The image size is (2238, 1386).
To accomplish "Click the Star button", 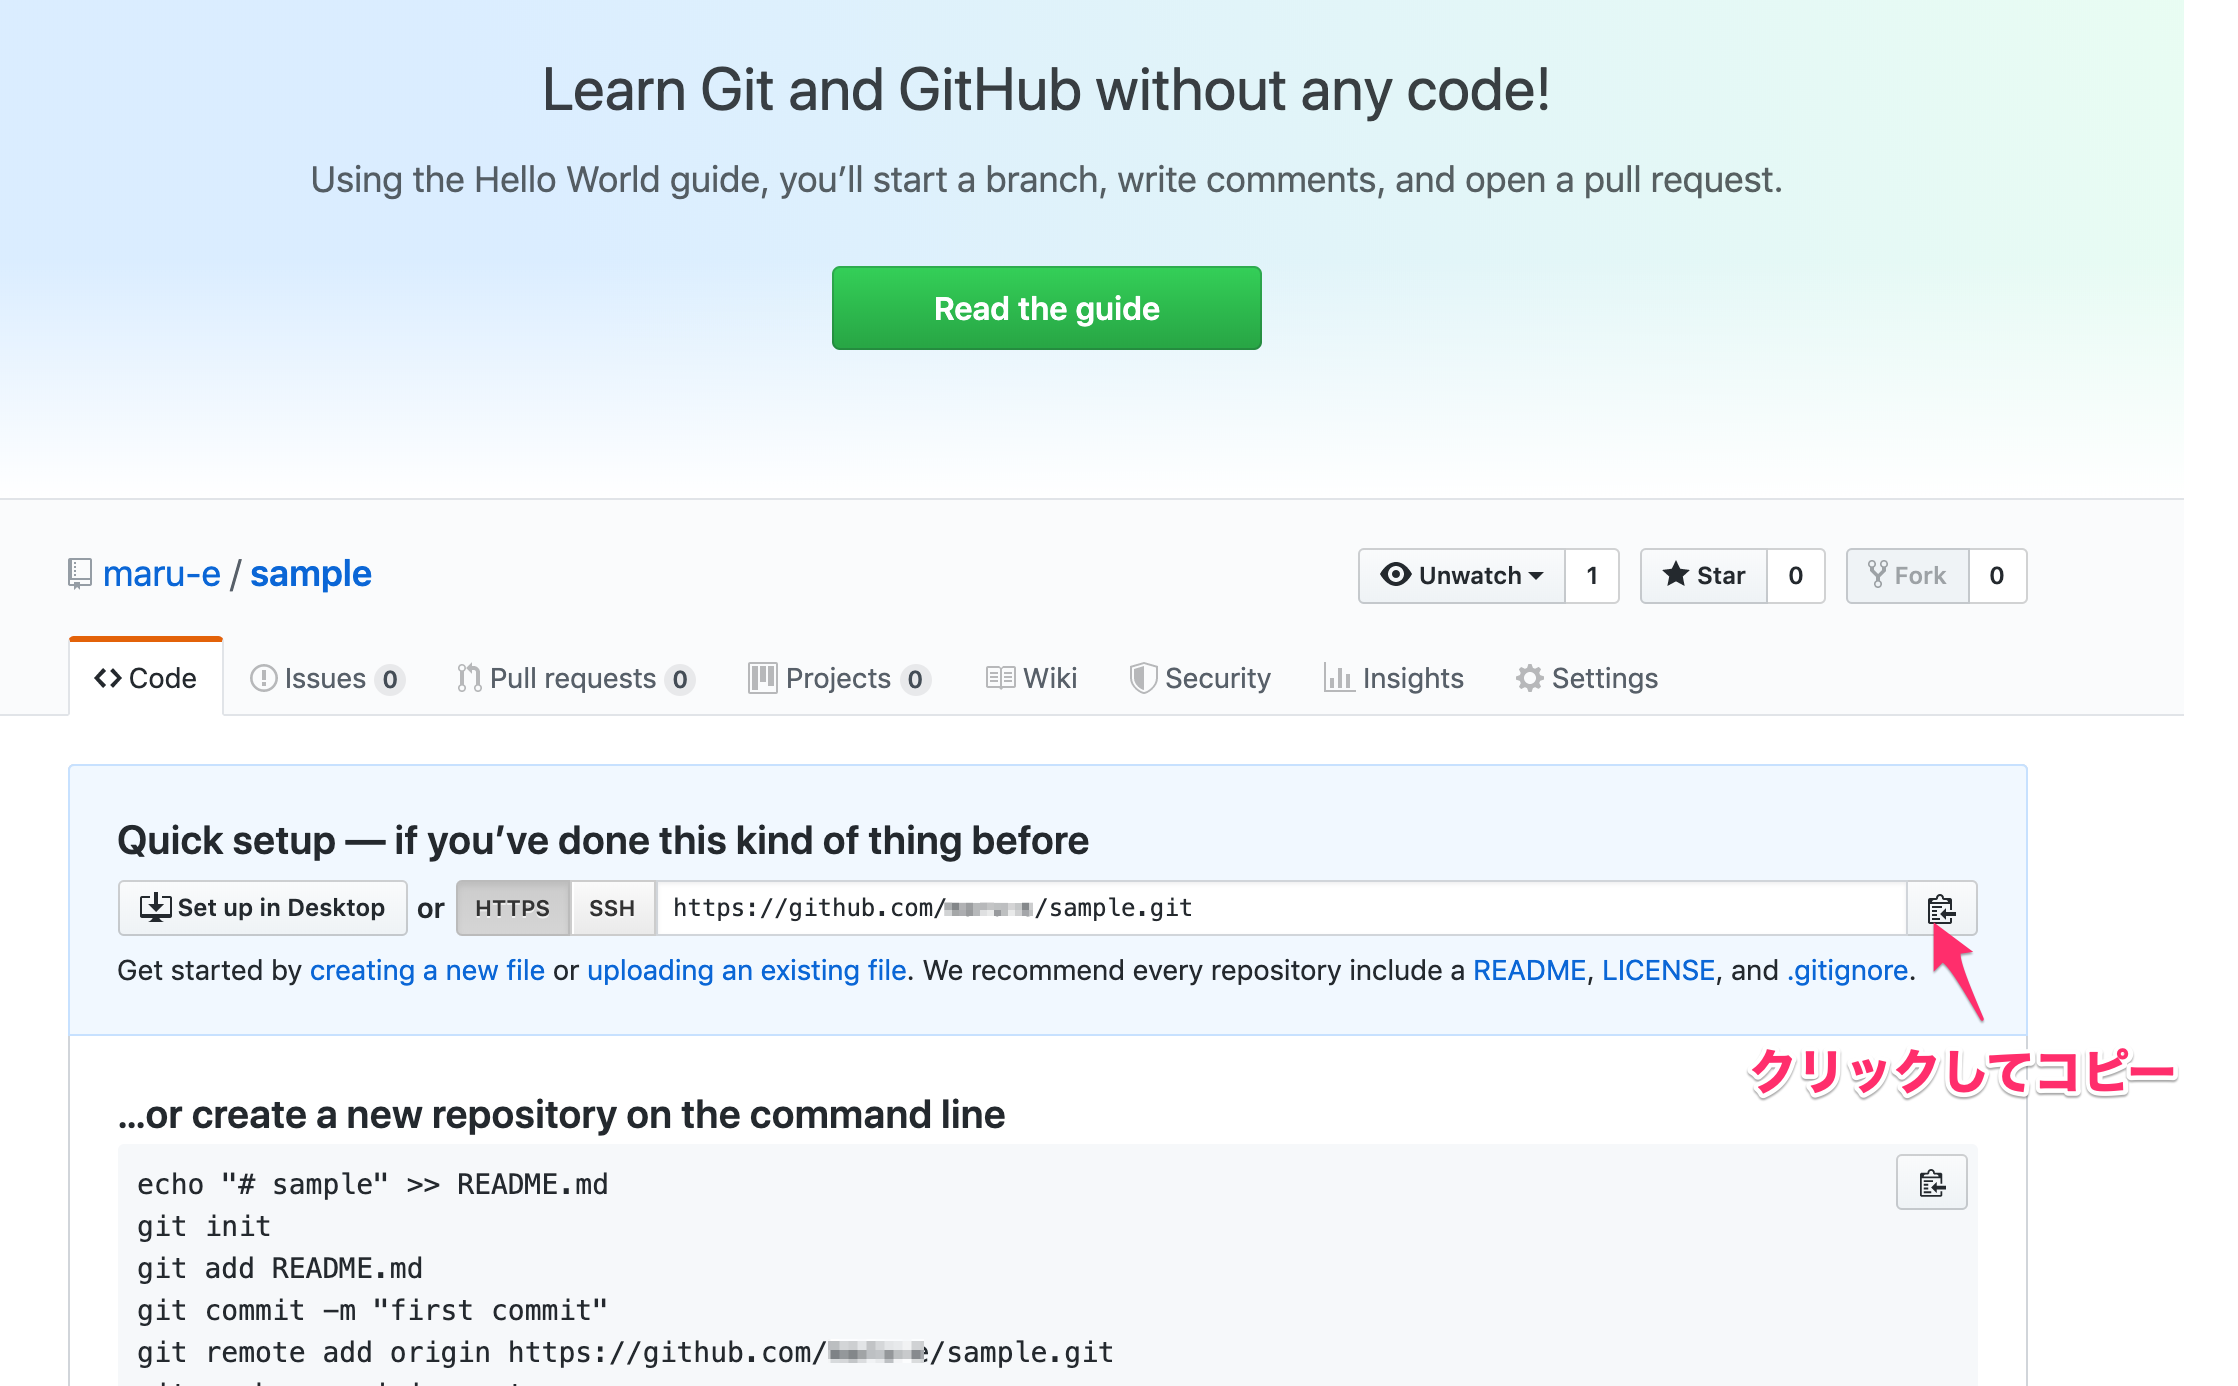I will pos(1704,576).
